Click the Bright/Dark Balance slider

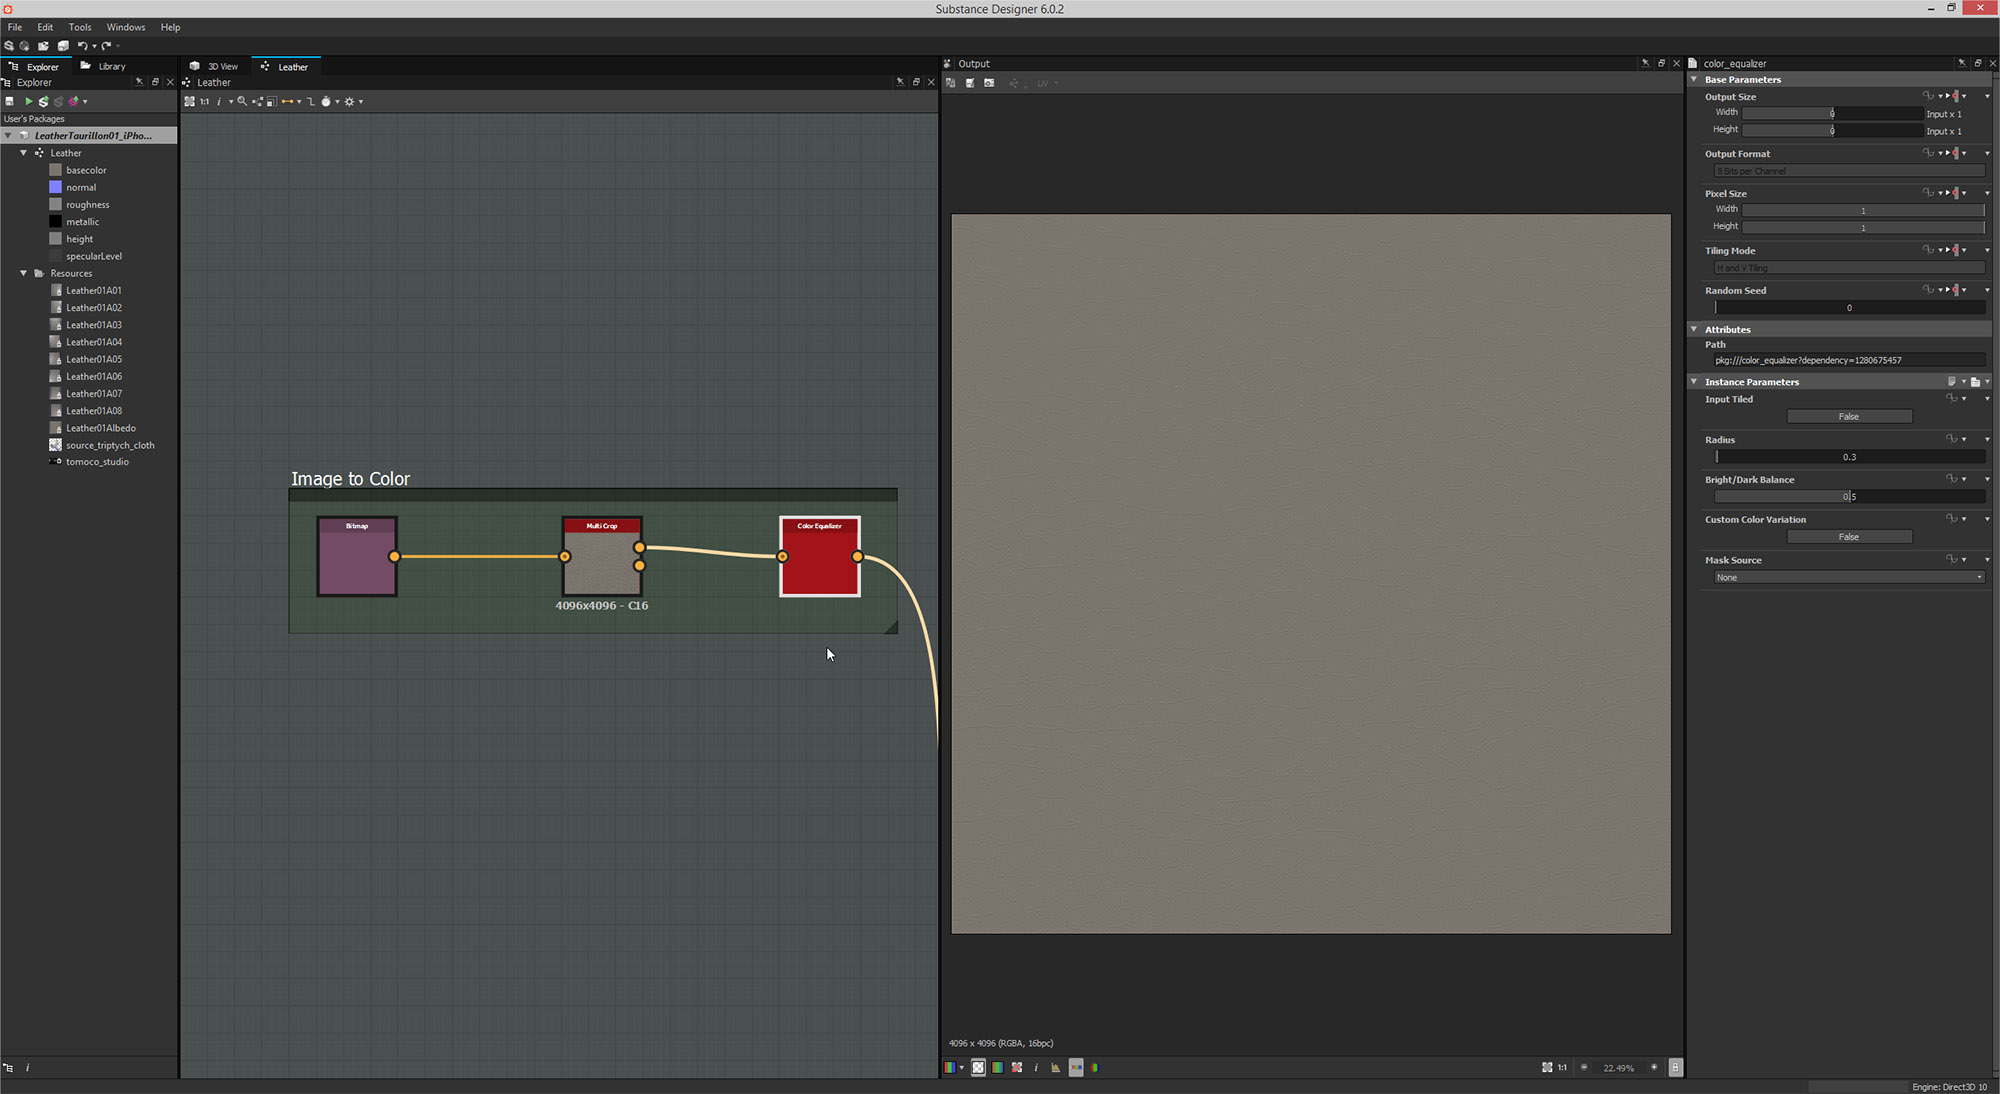click(1848, 496)
